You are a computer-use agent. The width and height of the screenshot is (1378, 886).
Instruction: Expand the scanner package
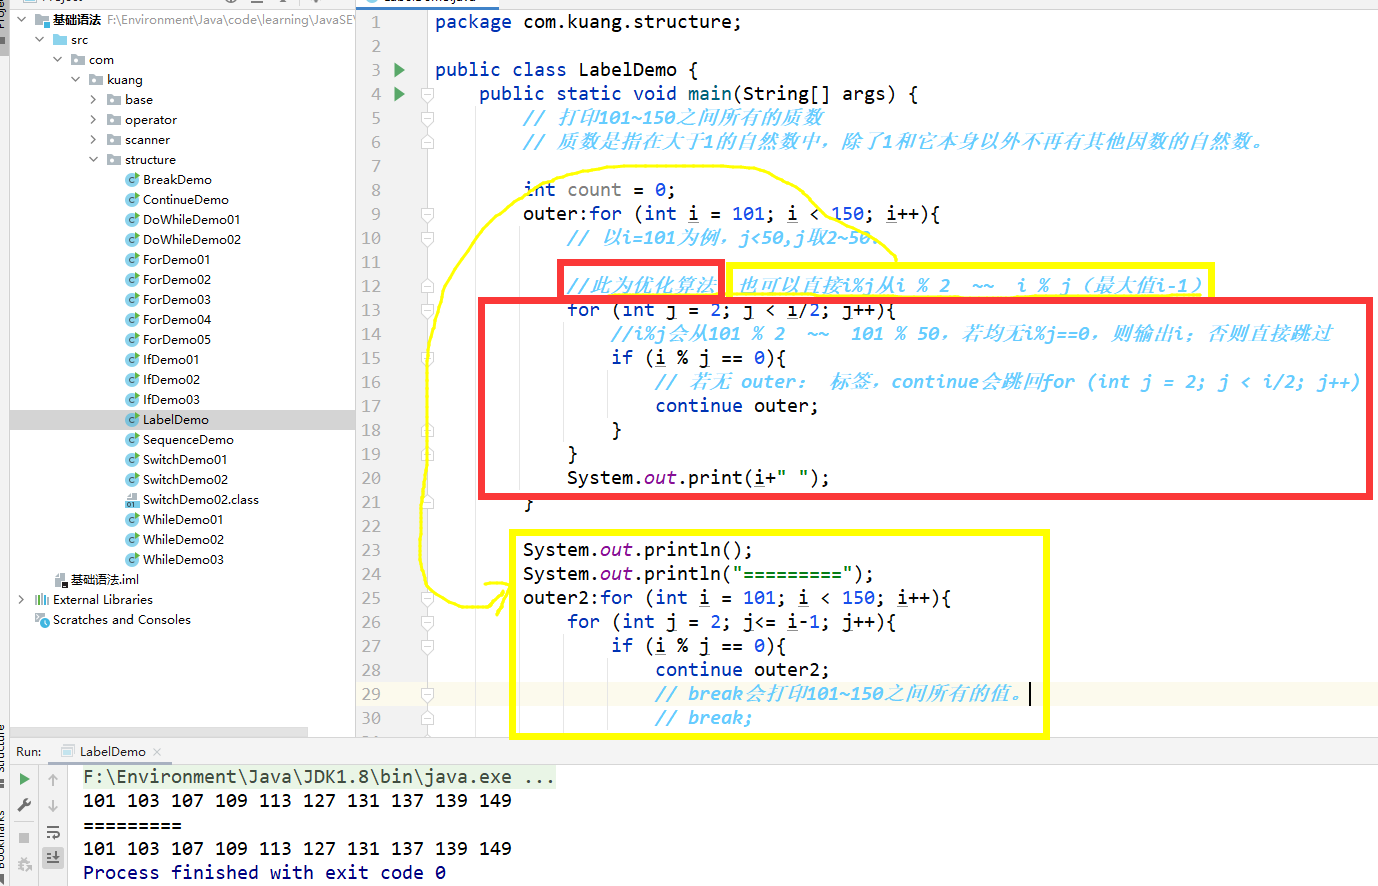point(93,140)
